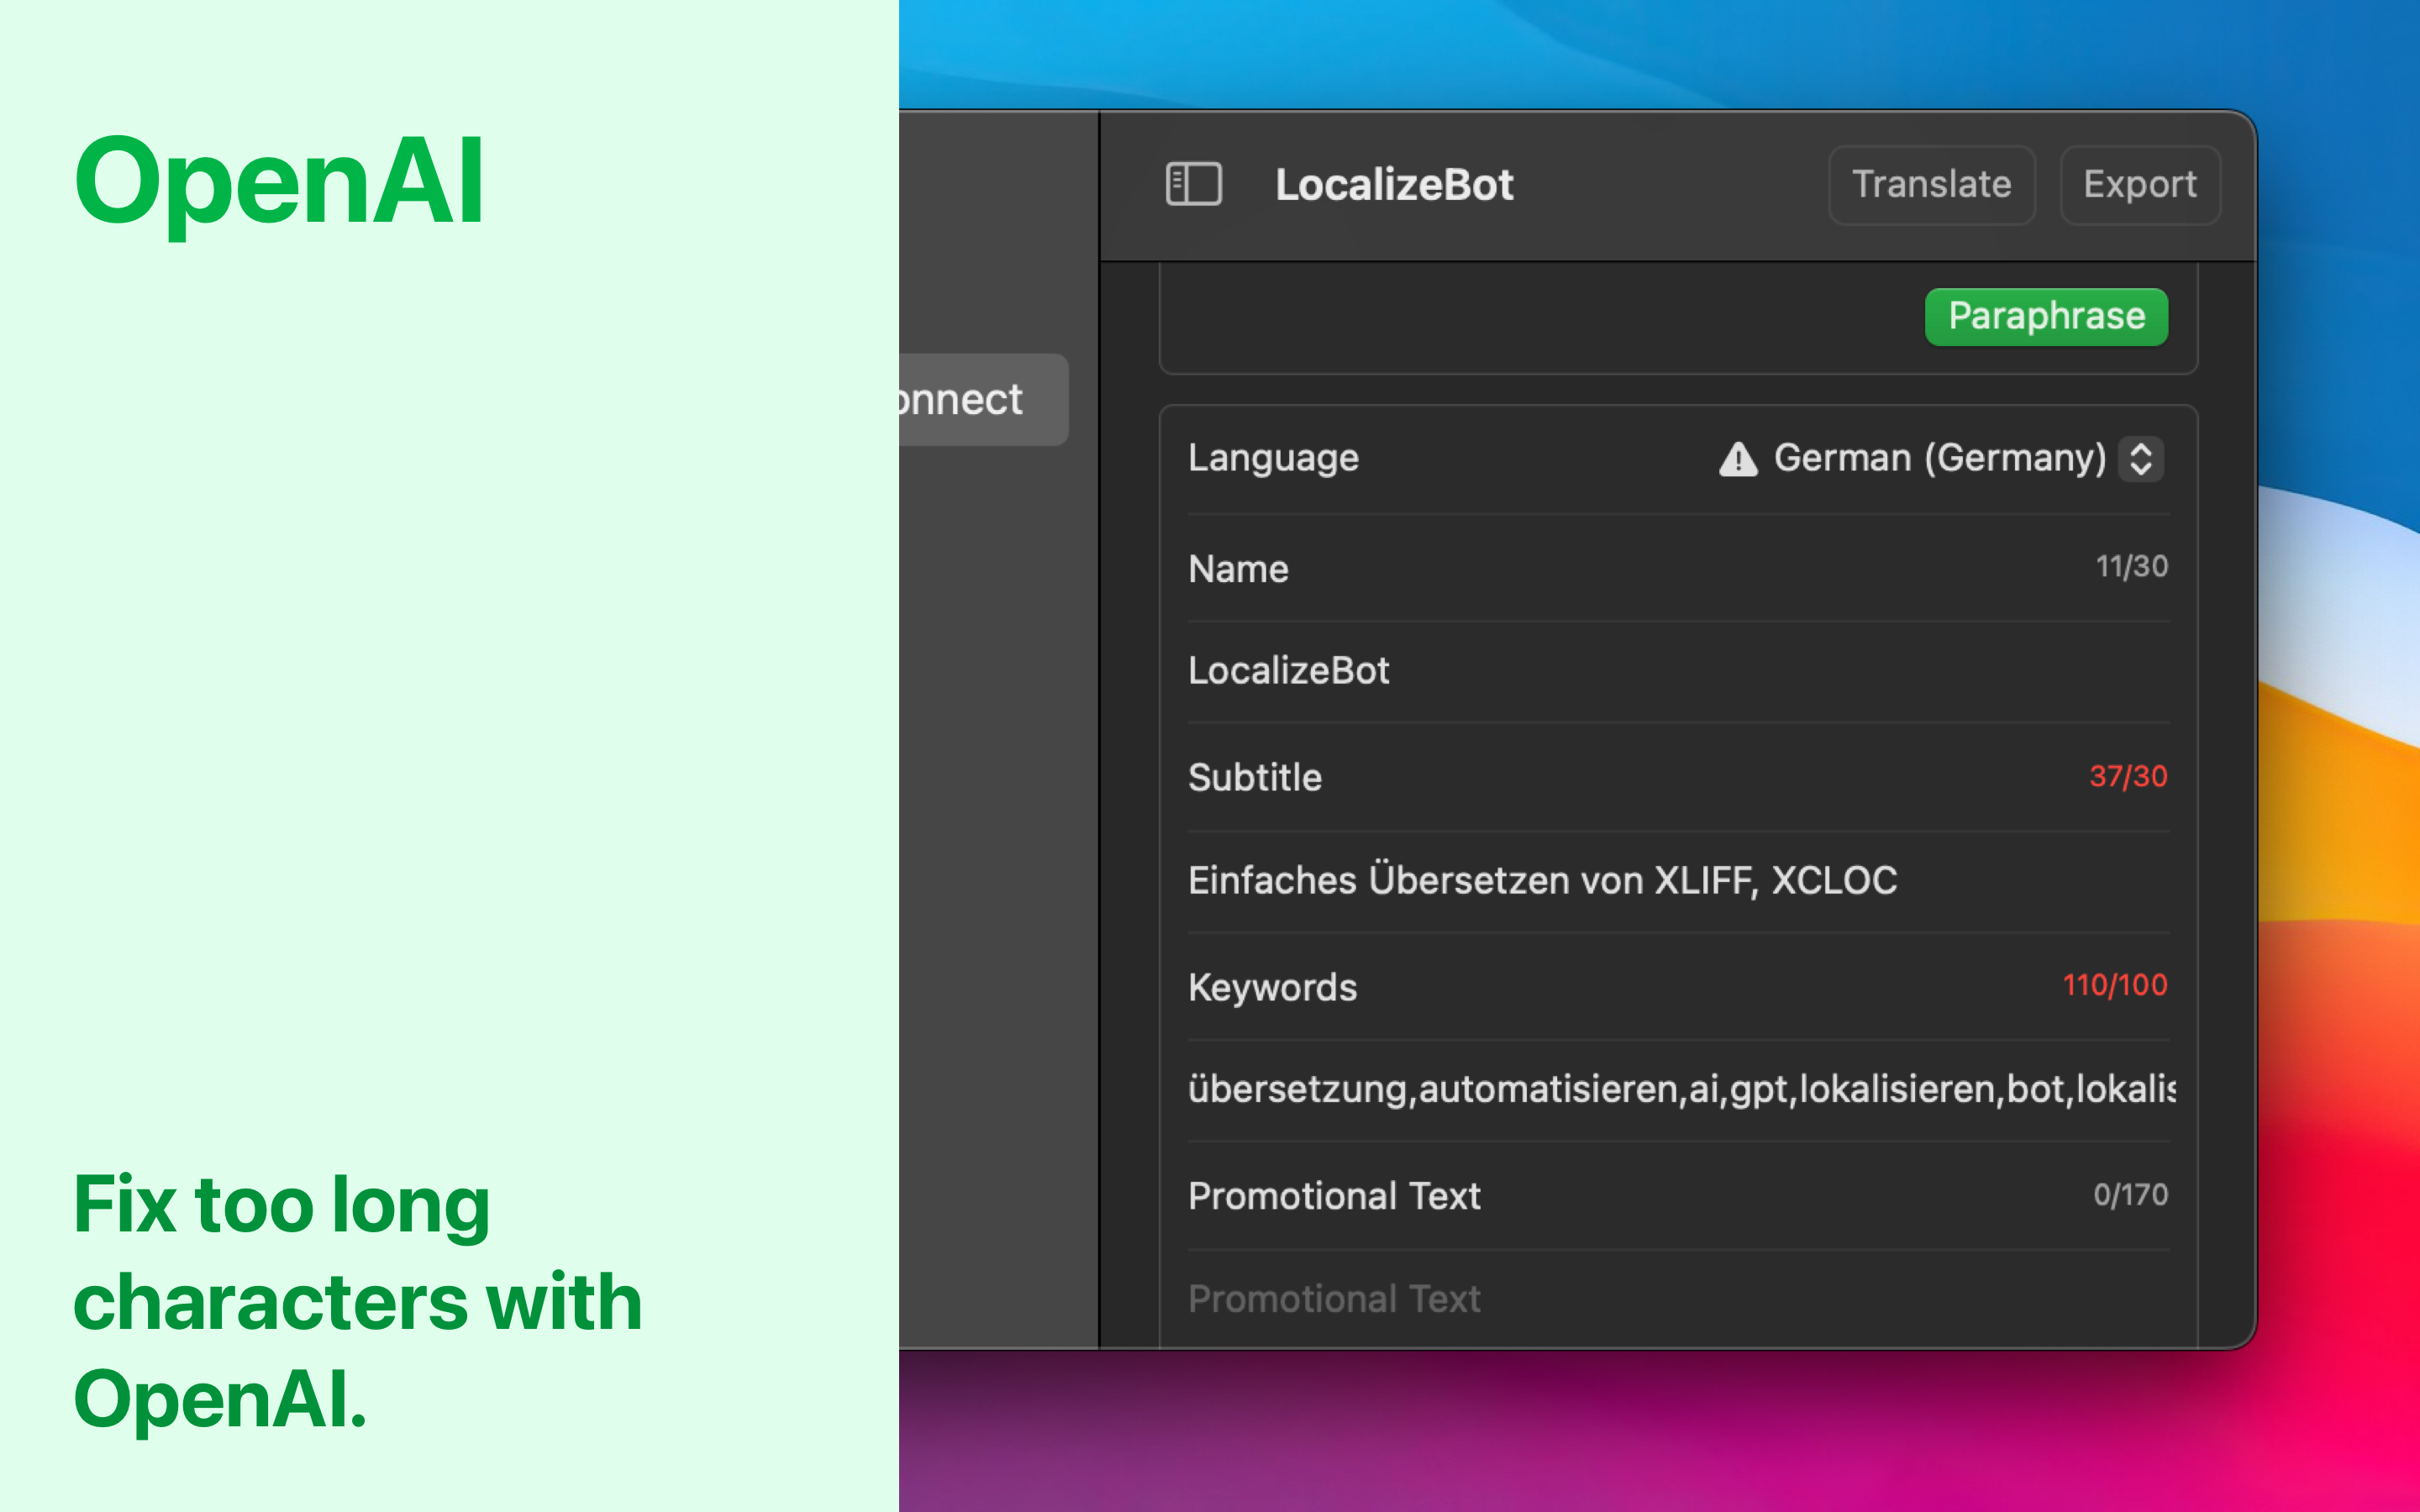Click the empty Promotional Text field

point(1678,1298)
